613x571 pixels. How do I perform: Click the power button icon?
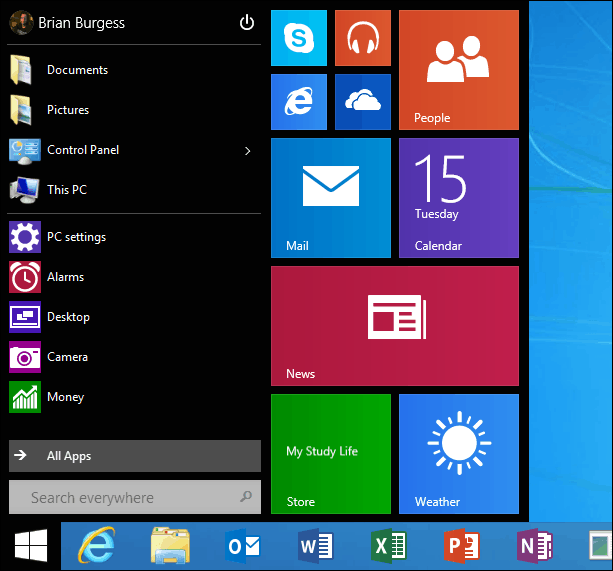pyautogui.click(x=247, y=22)
